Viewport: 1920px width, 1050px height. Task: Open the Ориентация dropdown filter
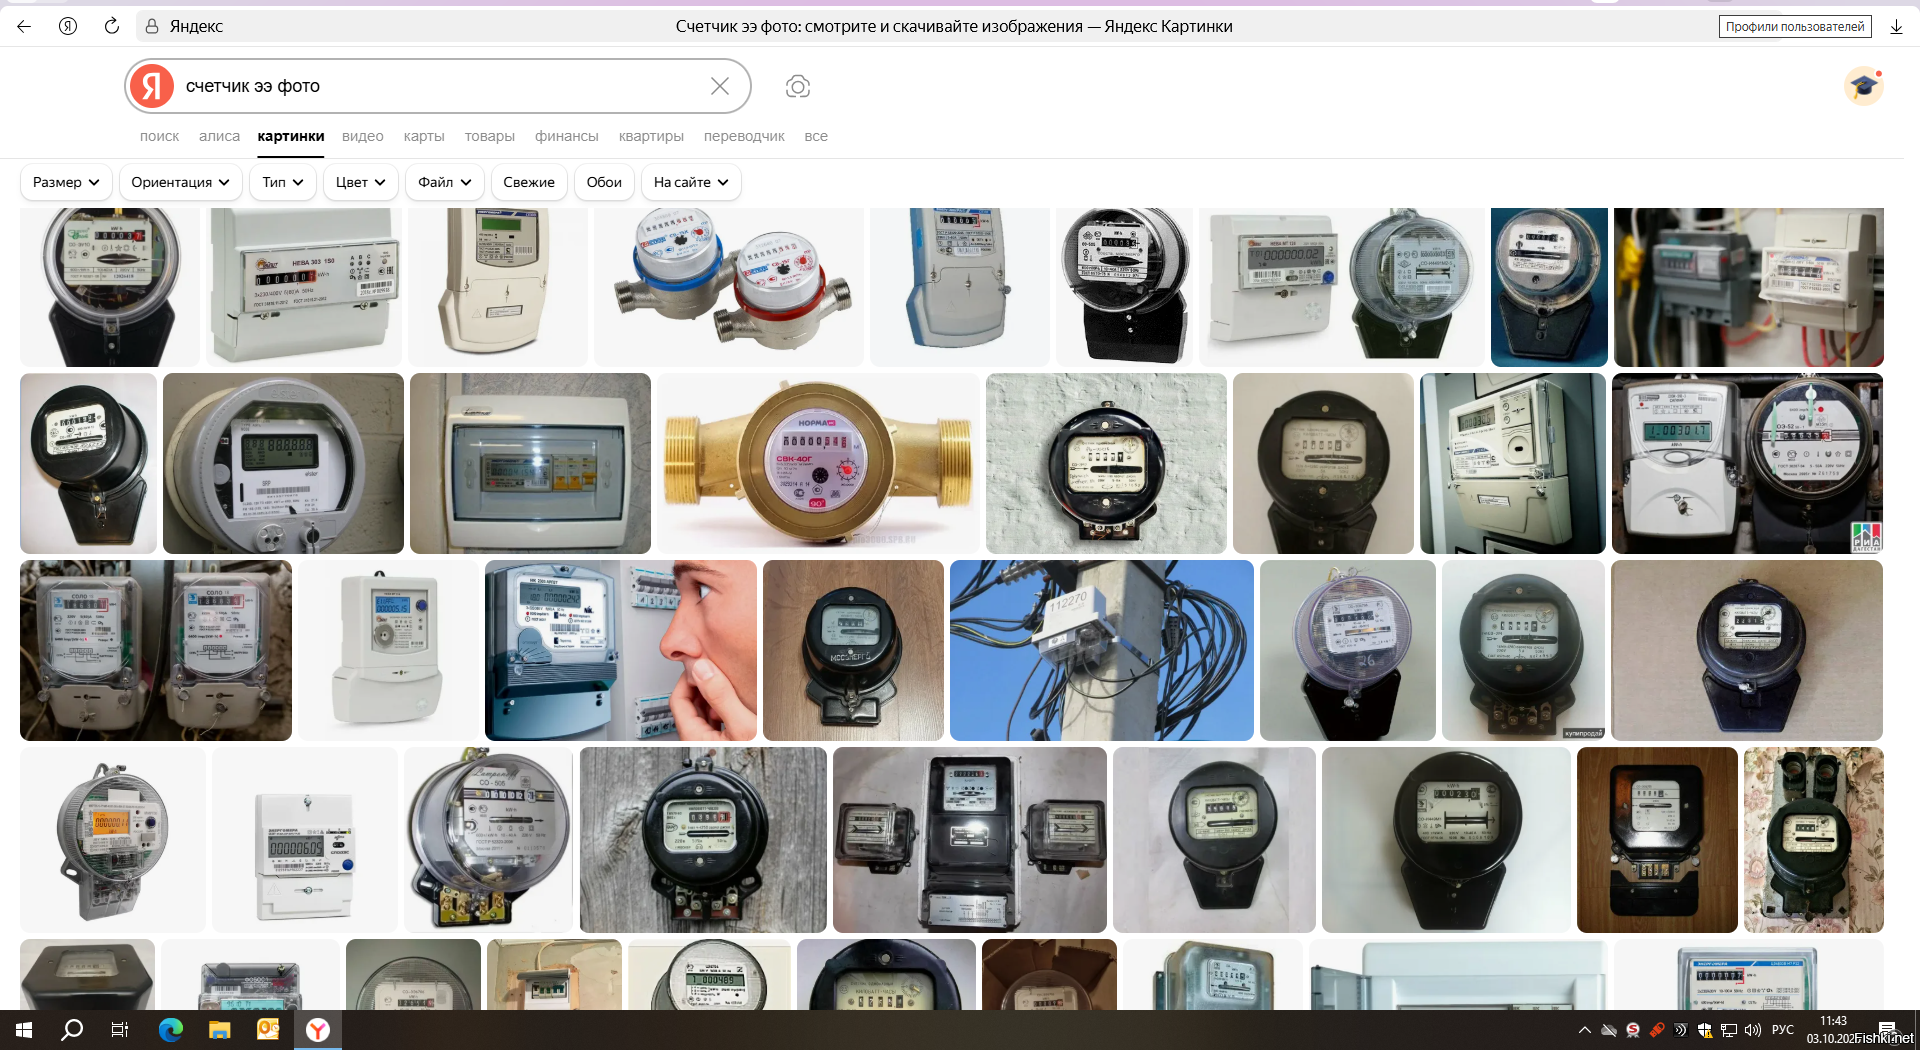pos(180,182)
